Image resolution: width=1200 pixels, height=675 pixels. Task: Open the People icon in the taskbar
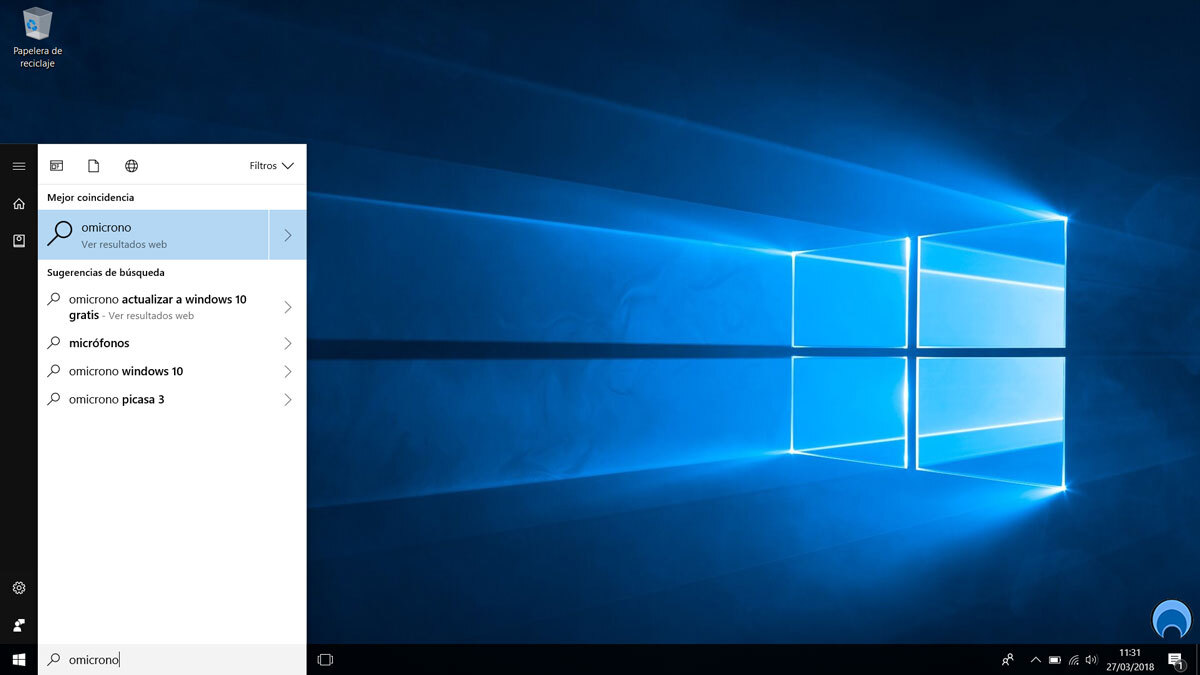(x=1006, y=659)
